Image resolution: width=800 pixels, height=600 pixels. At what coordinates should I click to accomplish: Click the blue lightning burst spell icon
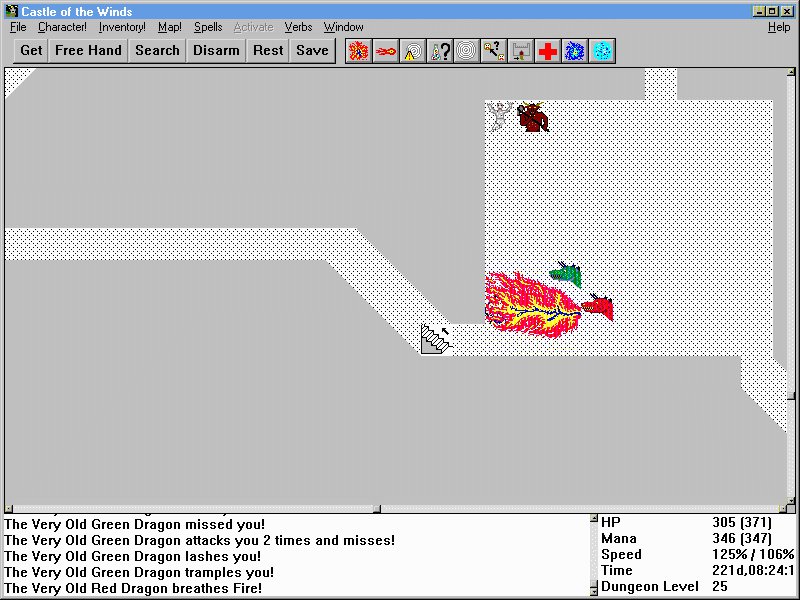pos(574,51)
